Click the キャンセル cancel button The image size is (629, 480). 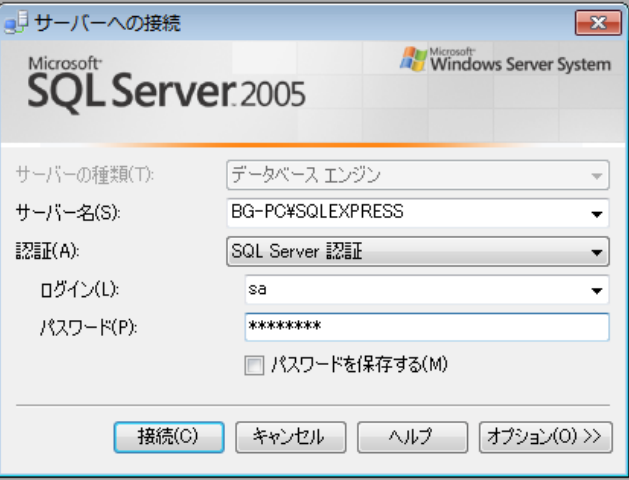tap(290, 437)
